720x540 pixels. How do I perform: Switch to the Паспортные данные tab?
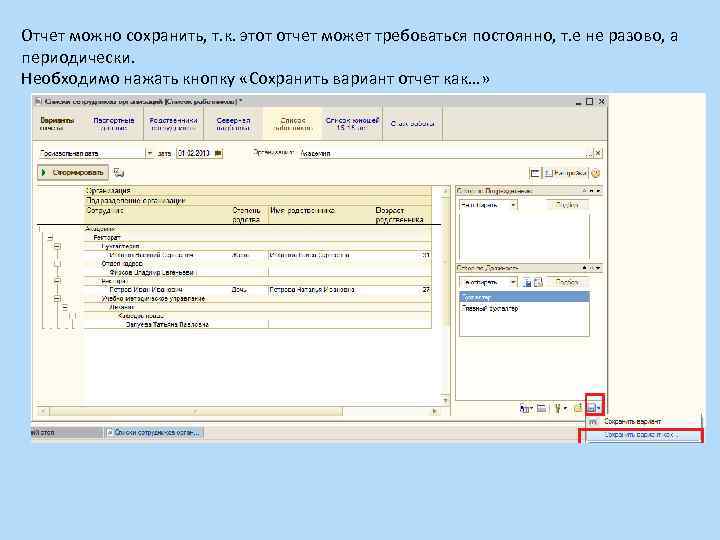pos(113,124)
